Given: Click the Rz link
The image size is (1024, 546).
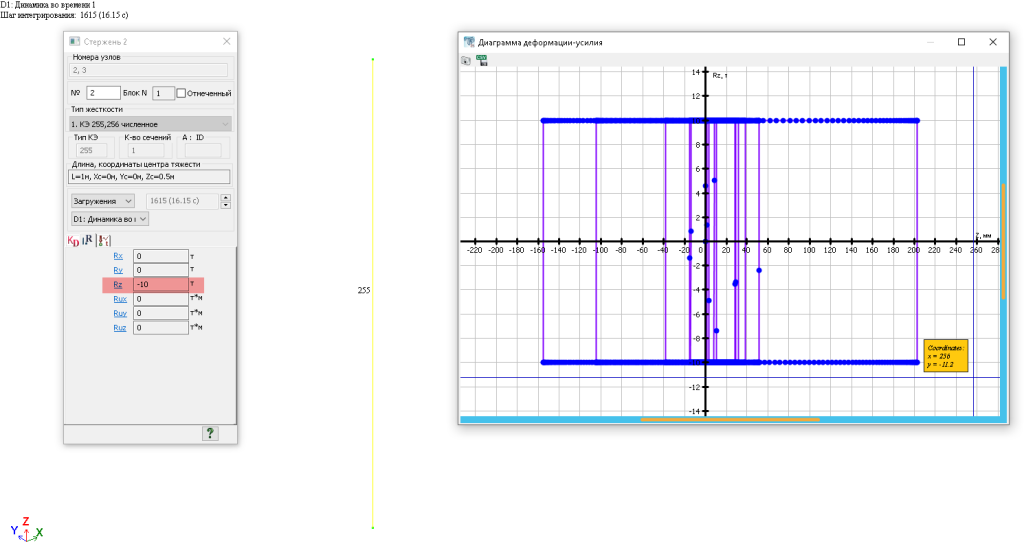Looking at the screenshot, I should pyautogui.click(x=118, y=285).
